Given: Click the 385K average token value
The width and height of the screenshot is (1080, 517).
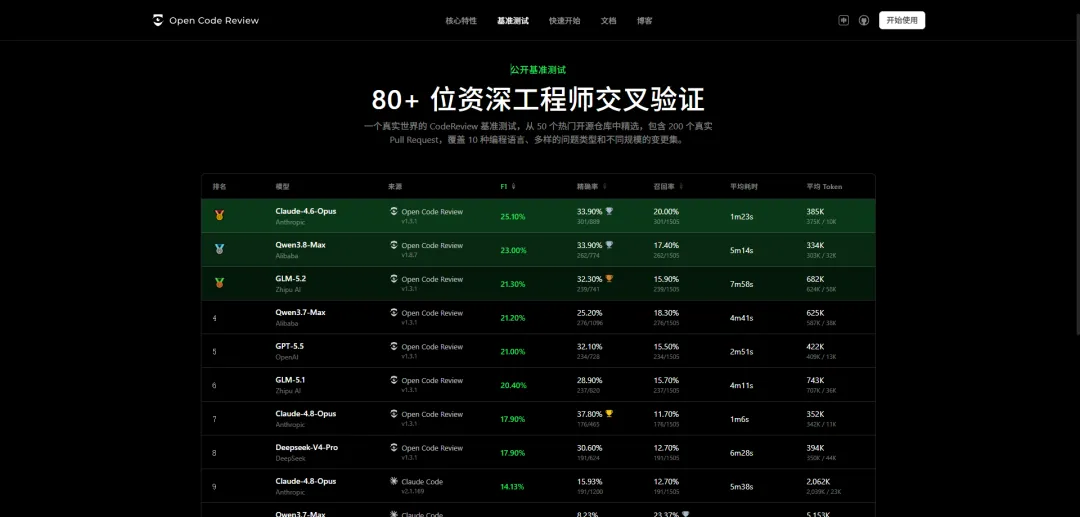Looking at the screenshot, I should coord(816,211).
